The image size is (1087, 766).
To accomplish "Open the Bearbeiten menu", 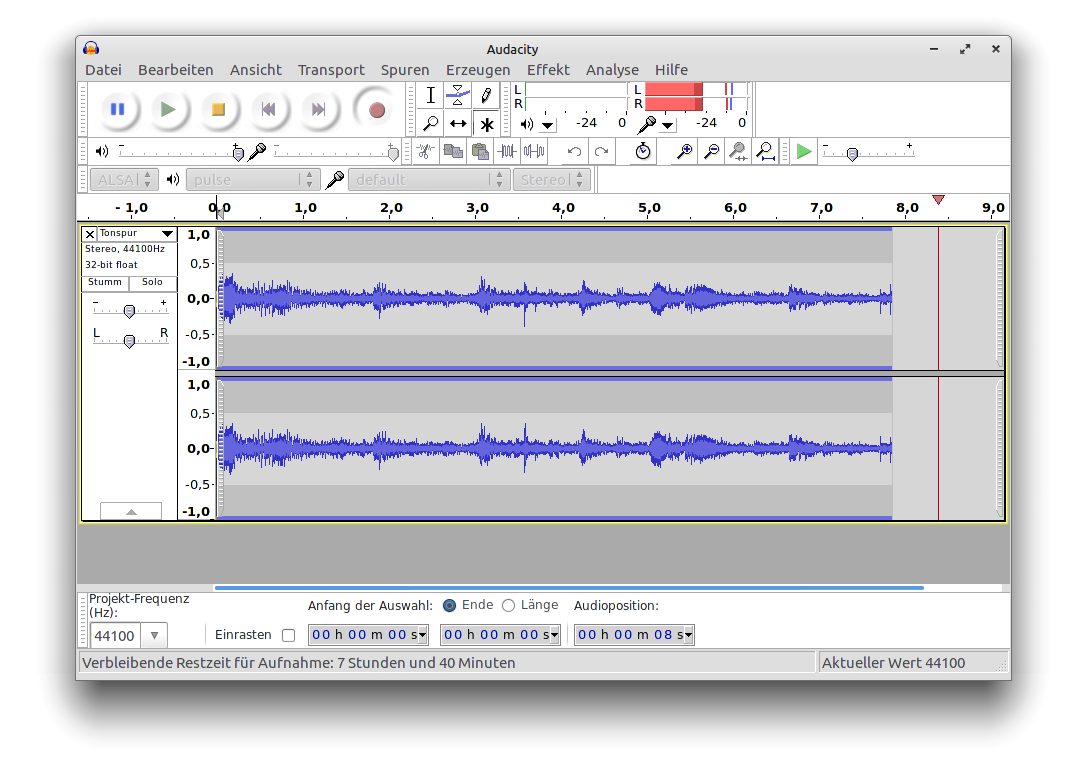I will point(175,70).
